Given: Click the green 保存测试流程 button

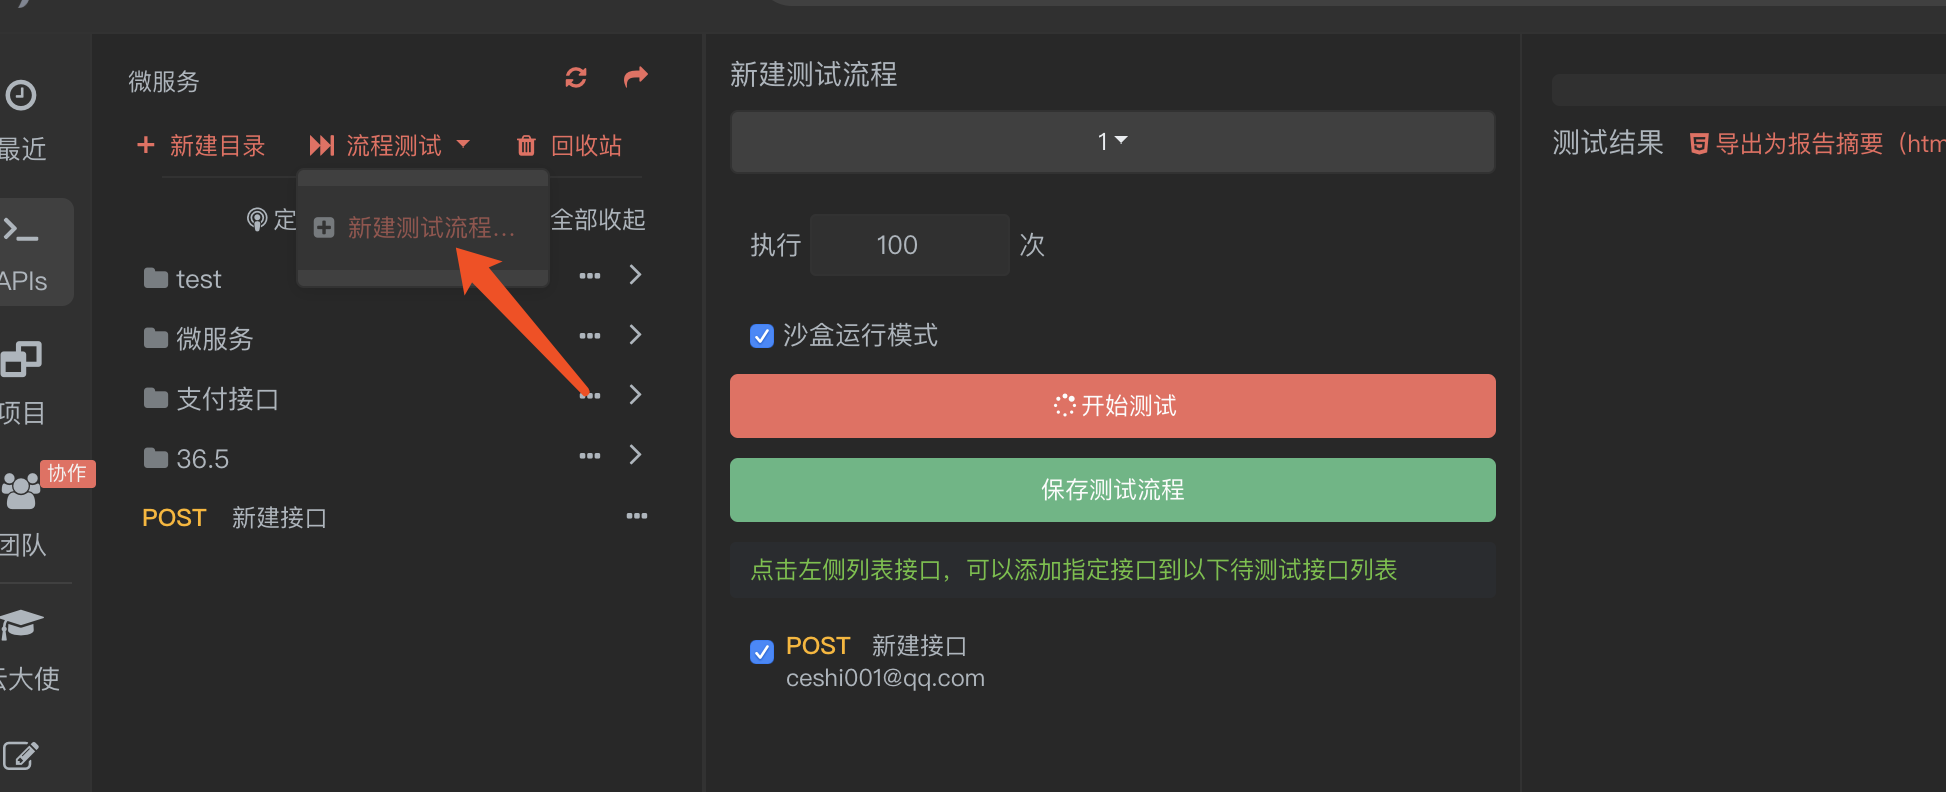Looking at the screenshot, I should pos(1113,490).
